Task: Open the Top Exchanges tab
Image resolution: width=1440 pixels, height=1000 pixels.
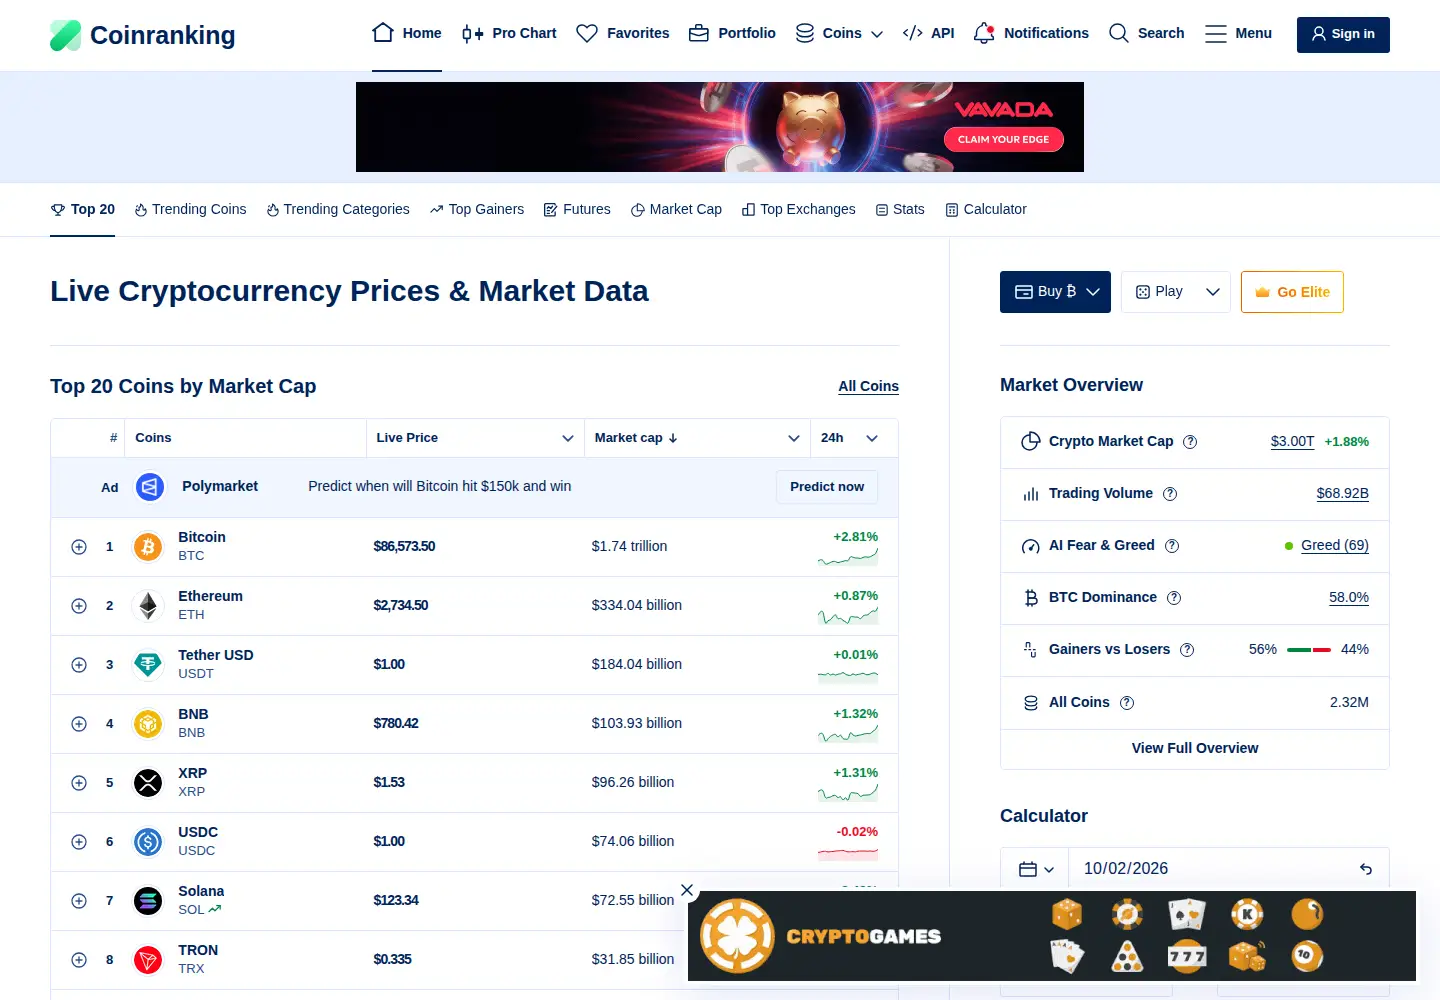Action: [x=799, y=209]
